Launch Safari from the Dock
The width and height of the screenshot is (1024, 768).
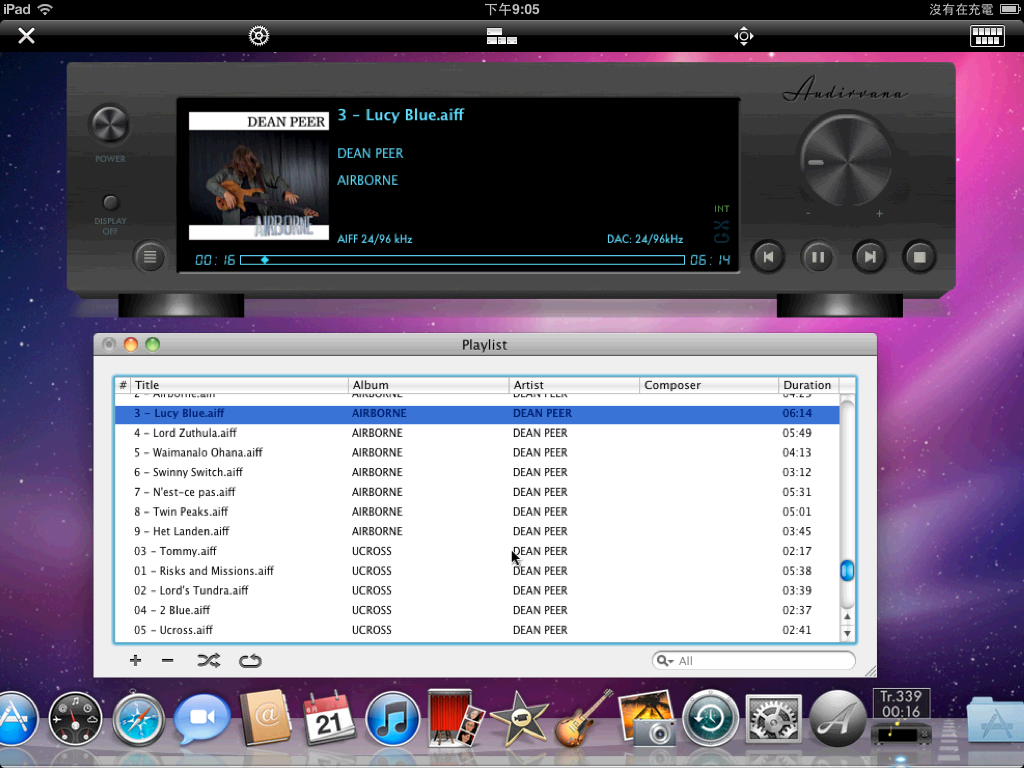pos(138,719)
